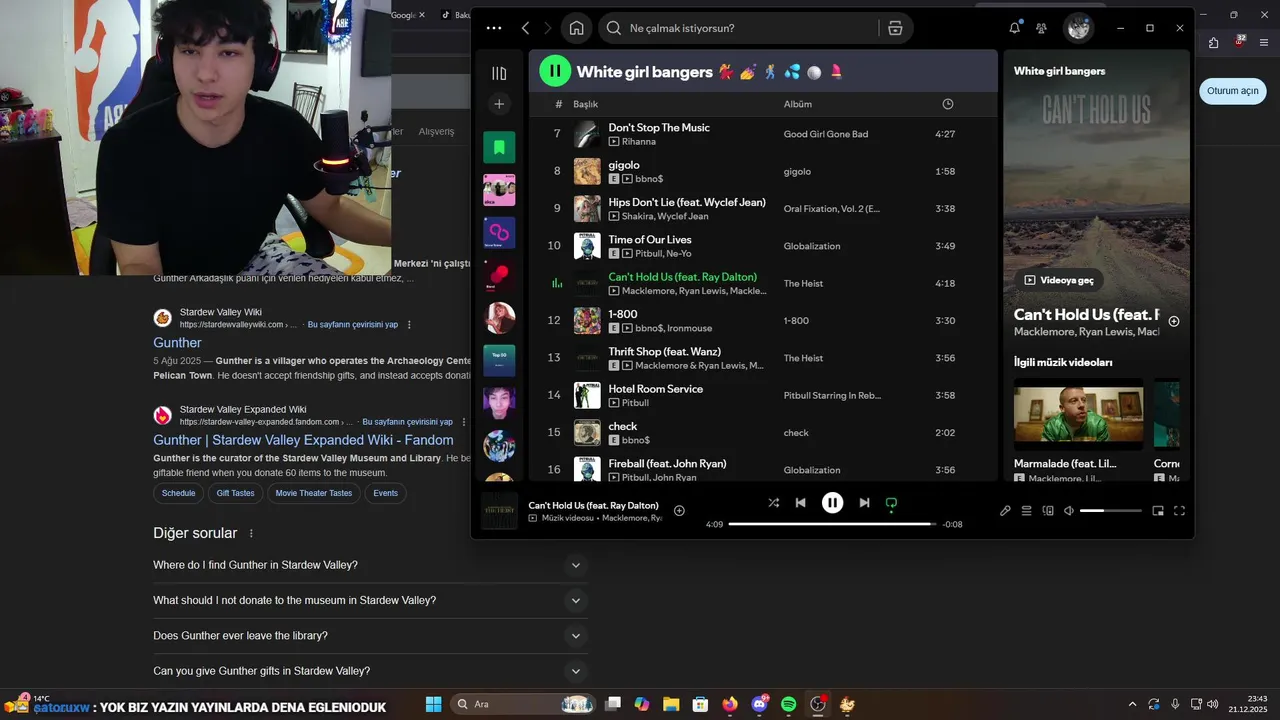Sort tracks by the duration clock icon

pos(947,104)
